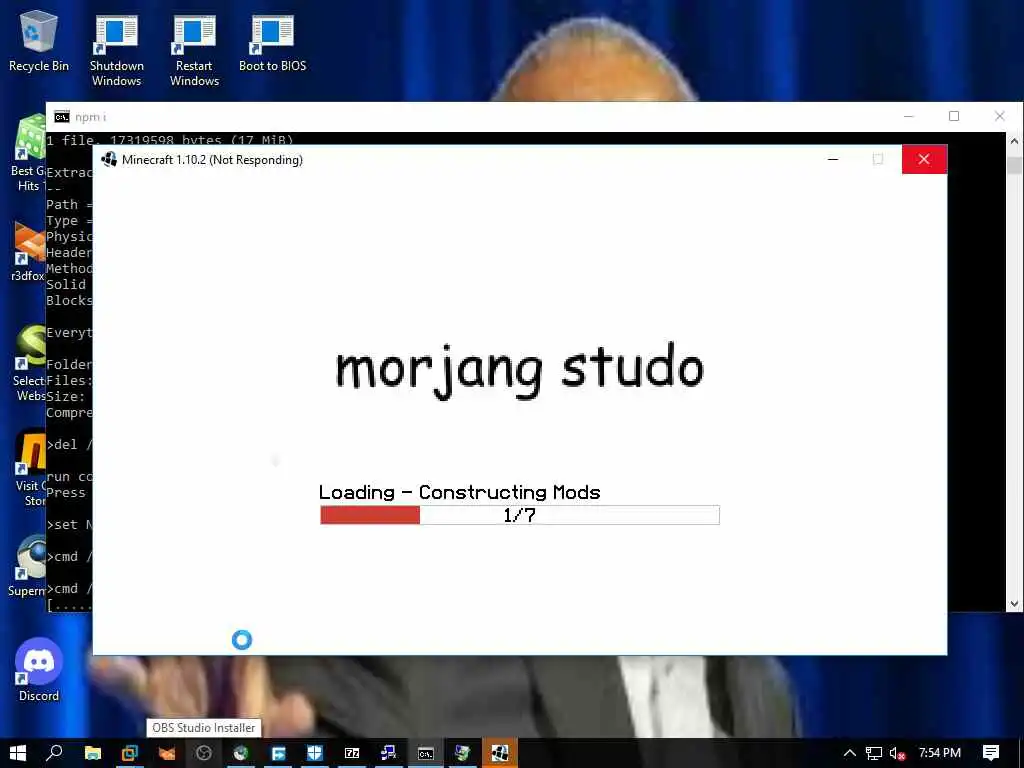Image resolution: width=1024 pixels, height=768 pixels.
Task: Open the Boot to BIOS desktop shortcut
Action: [x=272, y=42]
